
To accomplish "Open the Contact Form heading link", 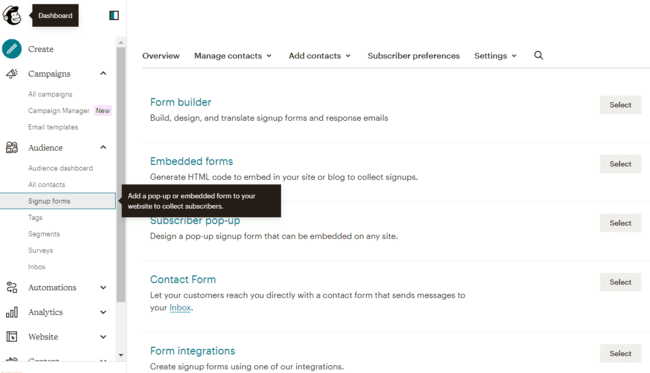I will pyautogui.click(x=183, y=279).
